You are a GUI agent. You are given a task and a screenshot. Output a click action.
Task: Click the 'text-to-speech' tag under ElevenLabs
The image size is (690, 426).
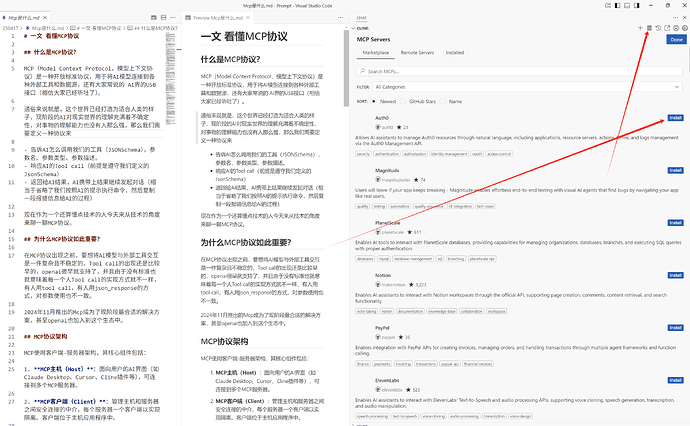pyautogui.click(x=404, y=416)
